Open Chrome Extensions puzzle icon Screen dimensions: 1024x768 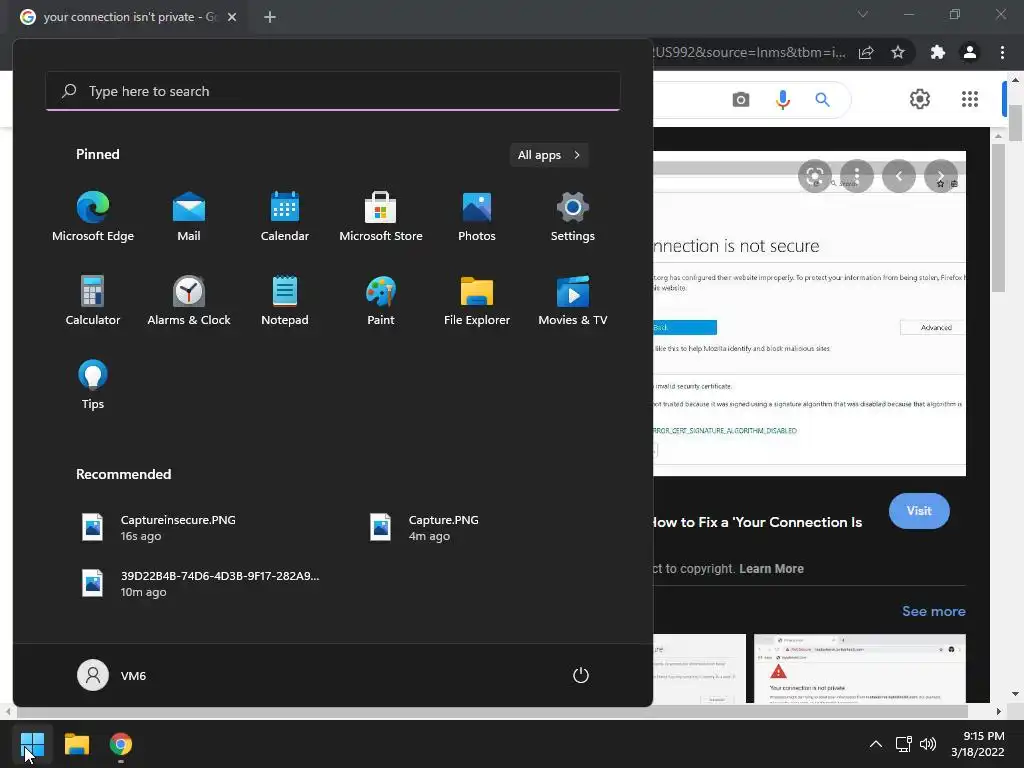[938, 52]
